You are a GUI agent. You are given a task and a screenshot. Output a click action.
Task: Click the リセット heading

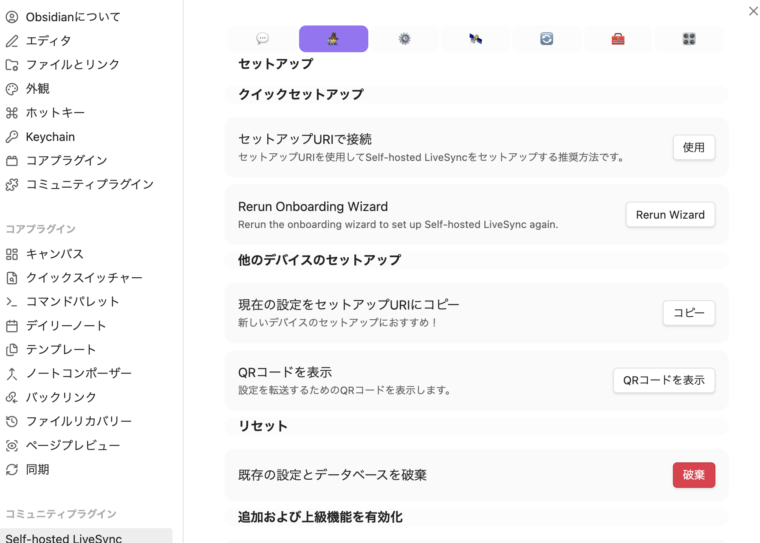[x=263, y=426]
